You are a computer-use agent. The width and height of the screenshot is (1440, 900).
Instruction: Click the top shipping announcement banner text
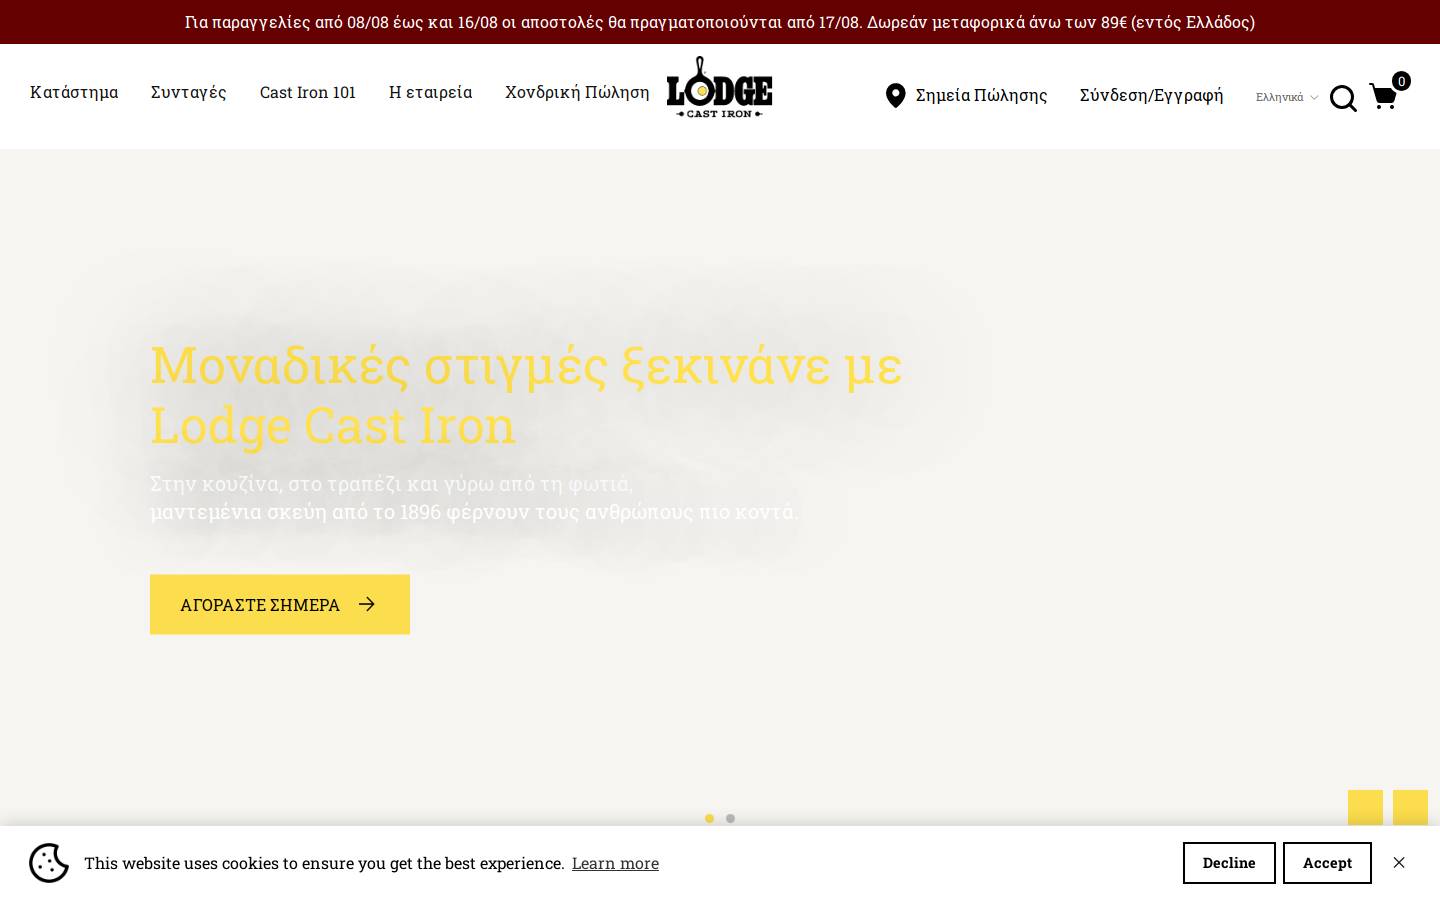[720, 22]
